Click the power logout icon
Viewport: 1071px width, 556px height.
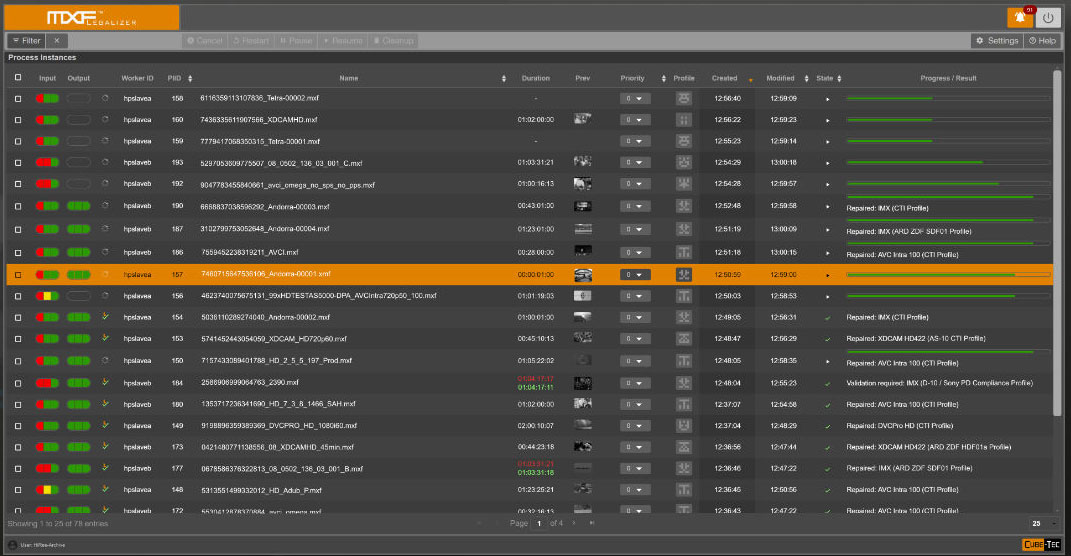(1048, 17)
